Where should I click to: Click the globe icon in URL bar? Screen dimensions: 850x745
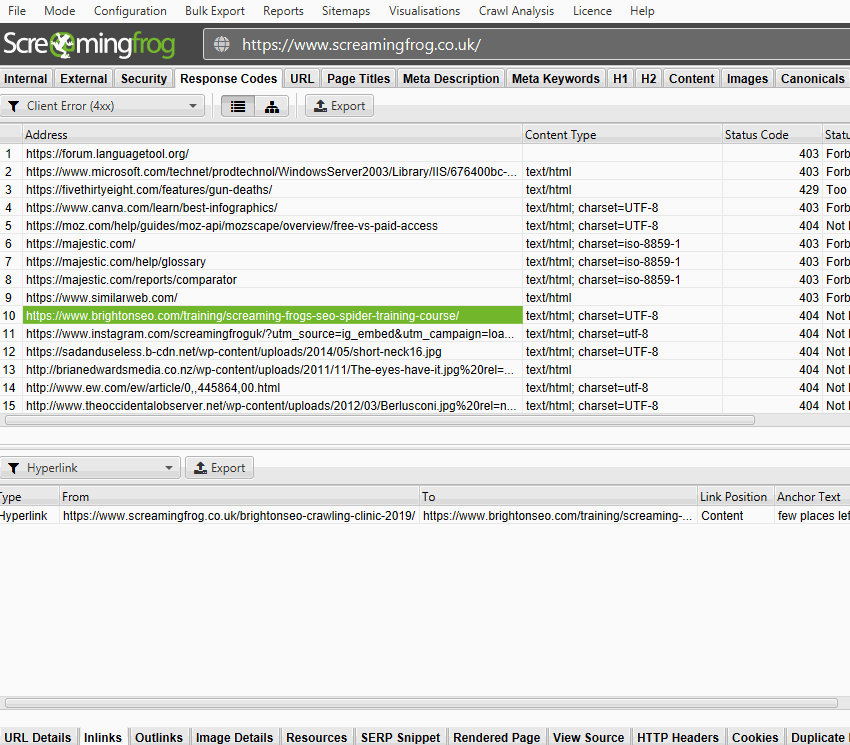tap(222, 45)
